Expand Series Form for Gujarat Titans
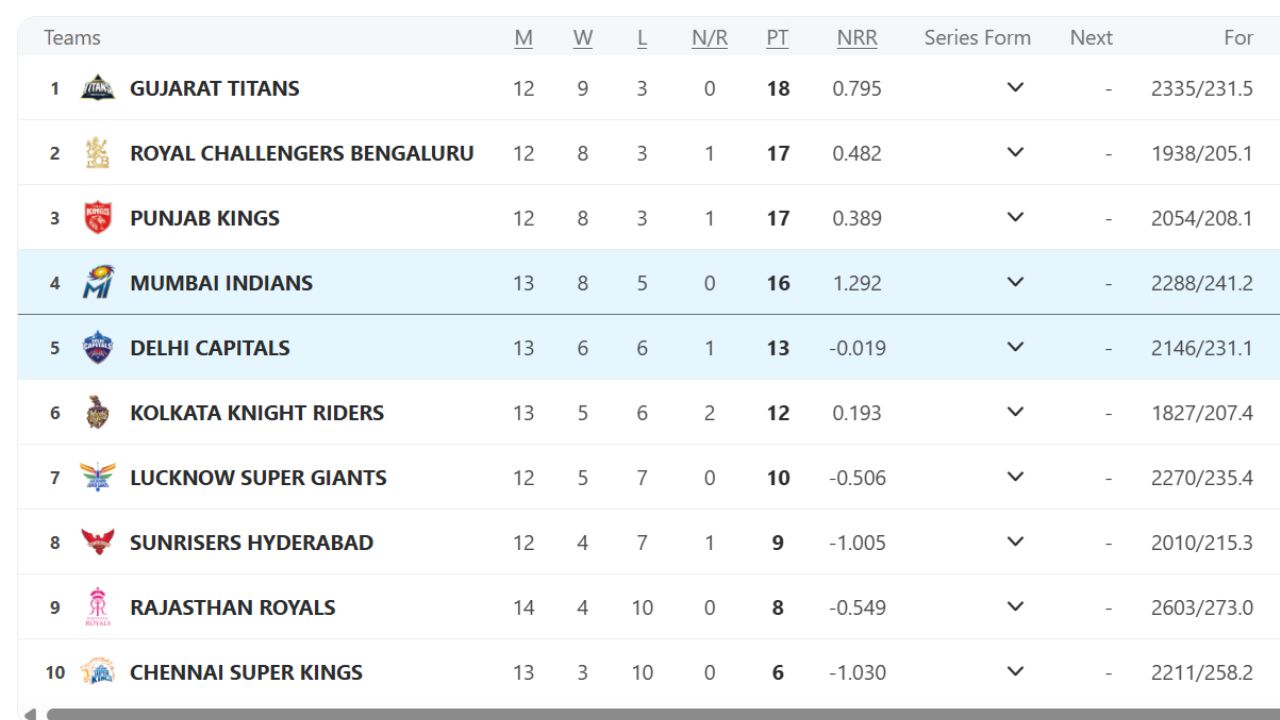This screenshot has width=1280, height=720. [1015, 88]
